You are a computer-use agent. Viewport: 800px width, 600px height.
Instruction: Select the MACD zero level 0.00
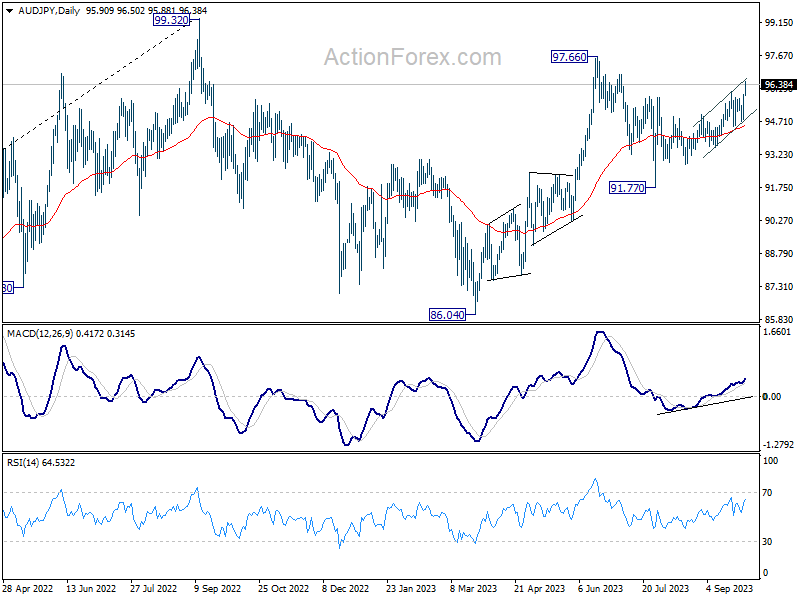[771, 396]
